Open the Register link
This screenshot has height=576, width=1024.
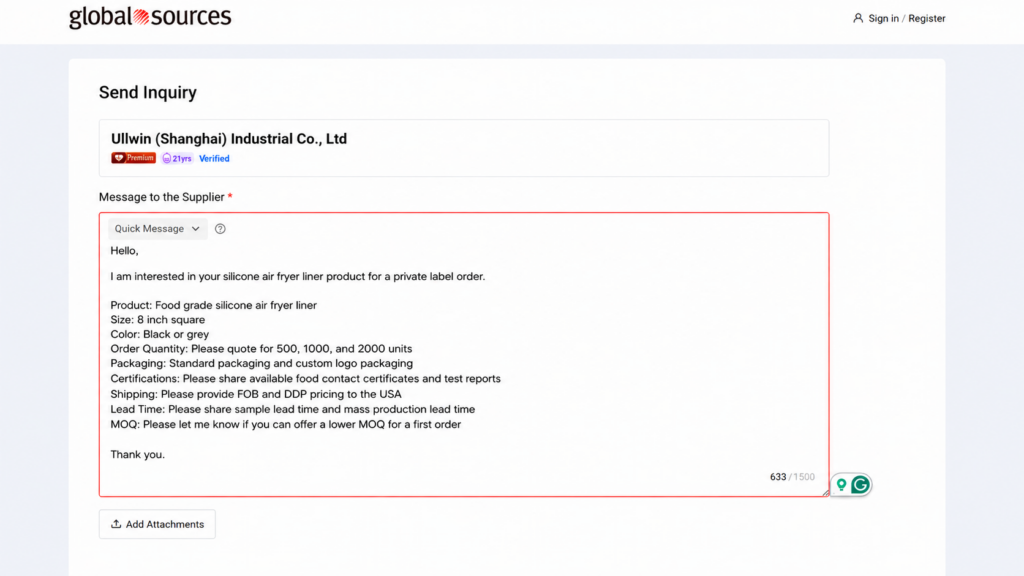pyautogui.click(x=927, y=18)
